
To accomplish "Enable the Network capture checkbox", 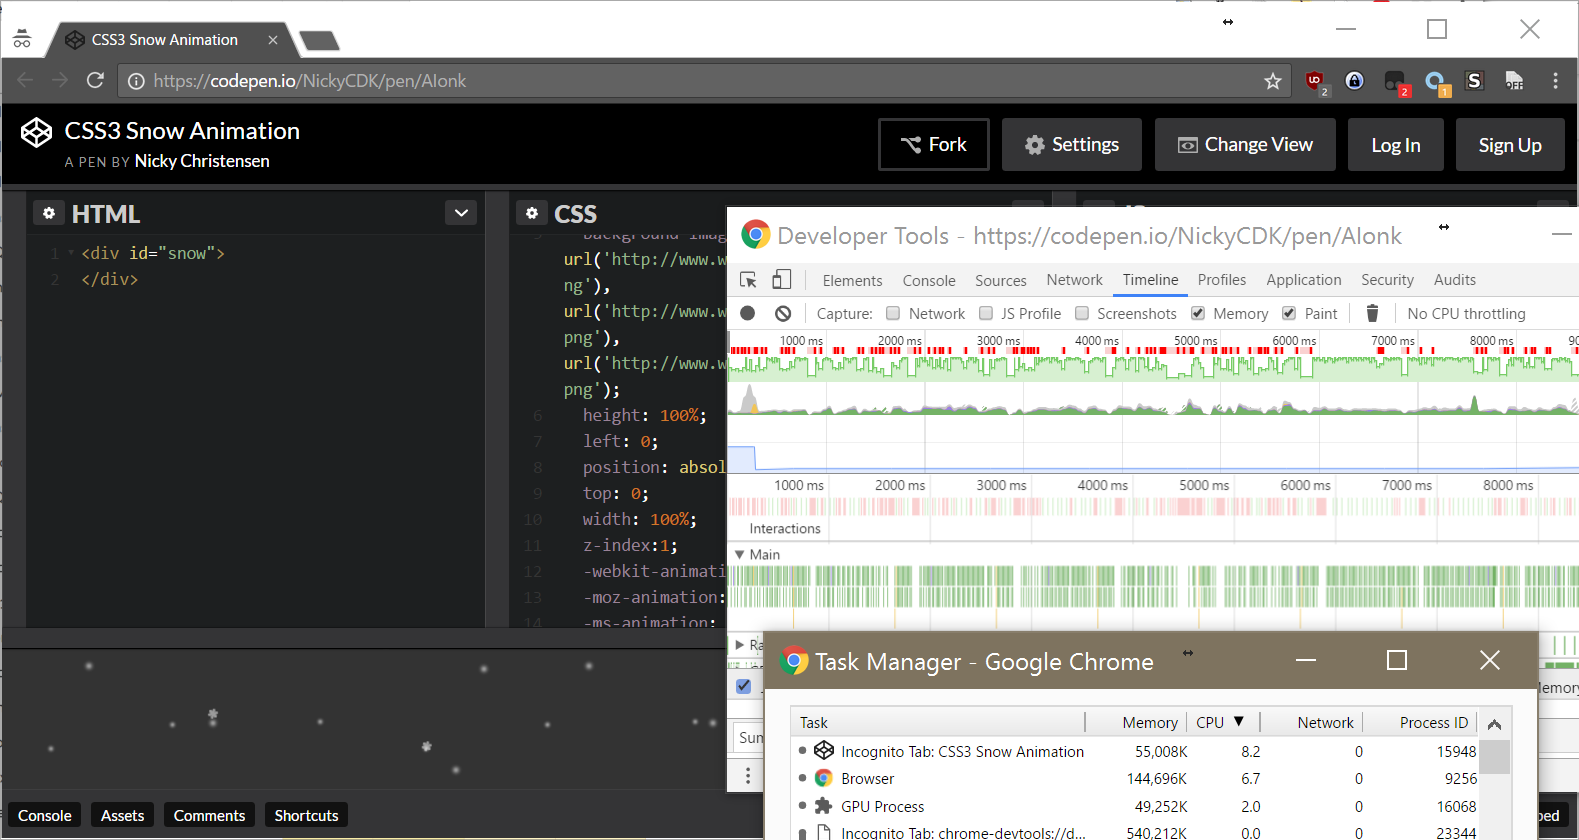I will pyautogui.click(x=893, y=313).
